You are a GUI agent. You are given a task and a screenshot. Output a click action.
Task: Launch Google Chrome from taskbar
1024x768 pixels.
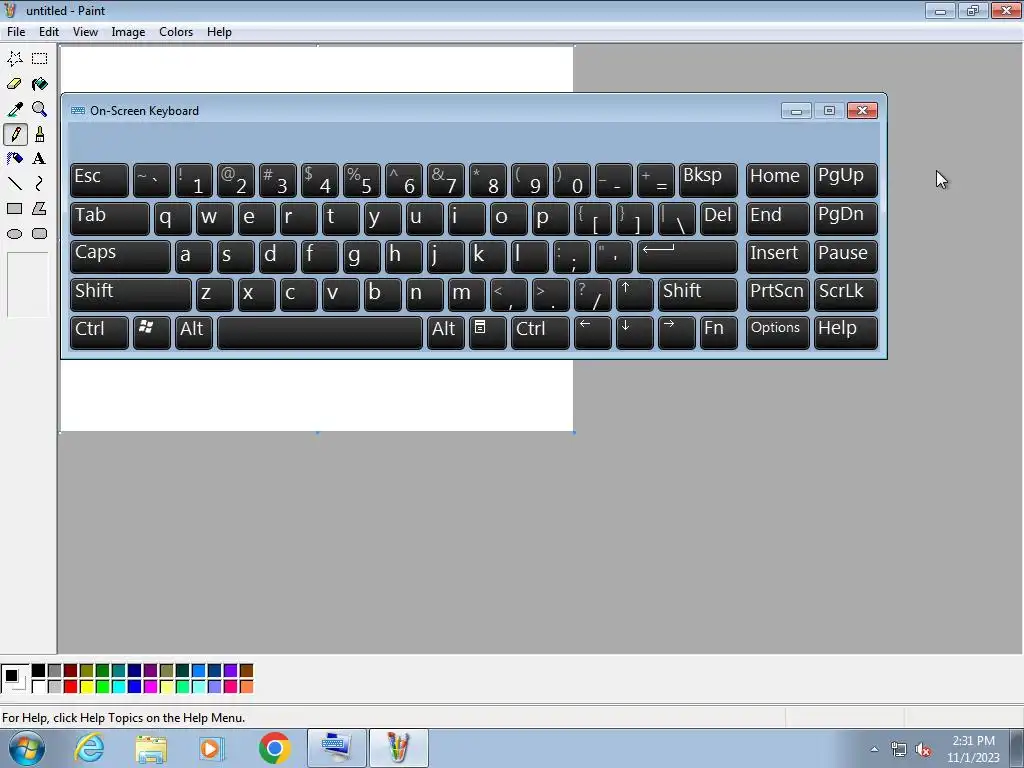[274, 748]
